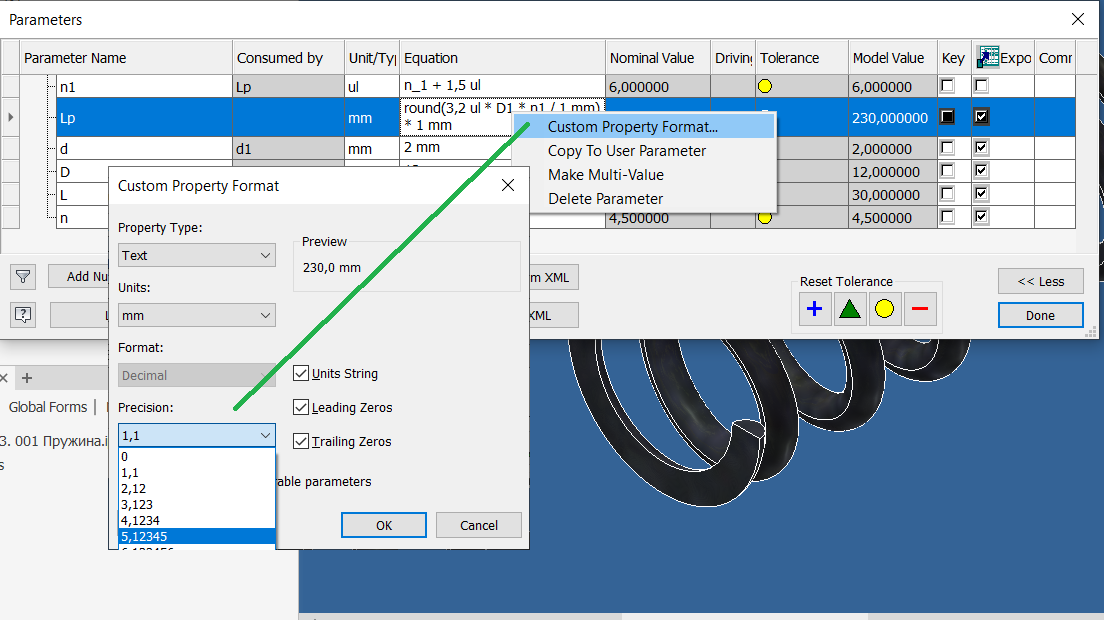
Task: Click the yellow circle tolerance icon
Action: coord(885,309)
